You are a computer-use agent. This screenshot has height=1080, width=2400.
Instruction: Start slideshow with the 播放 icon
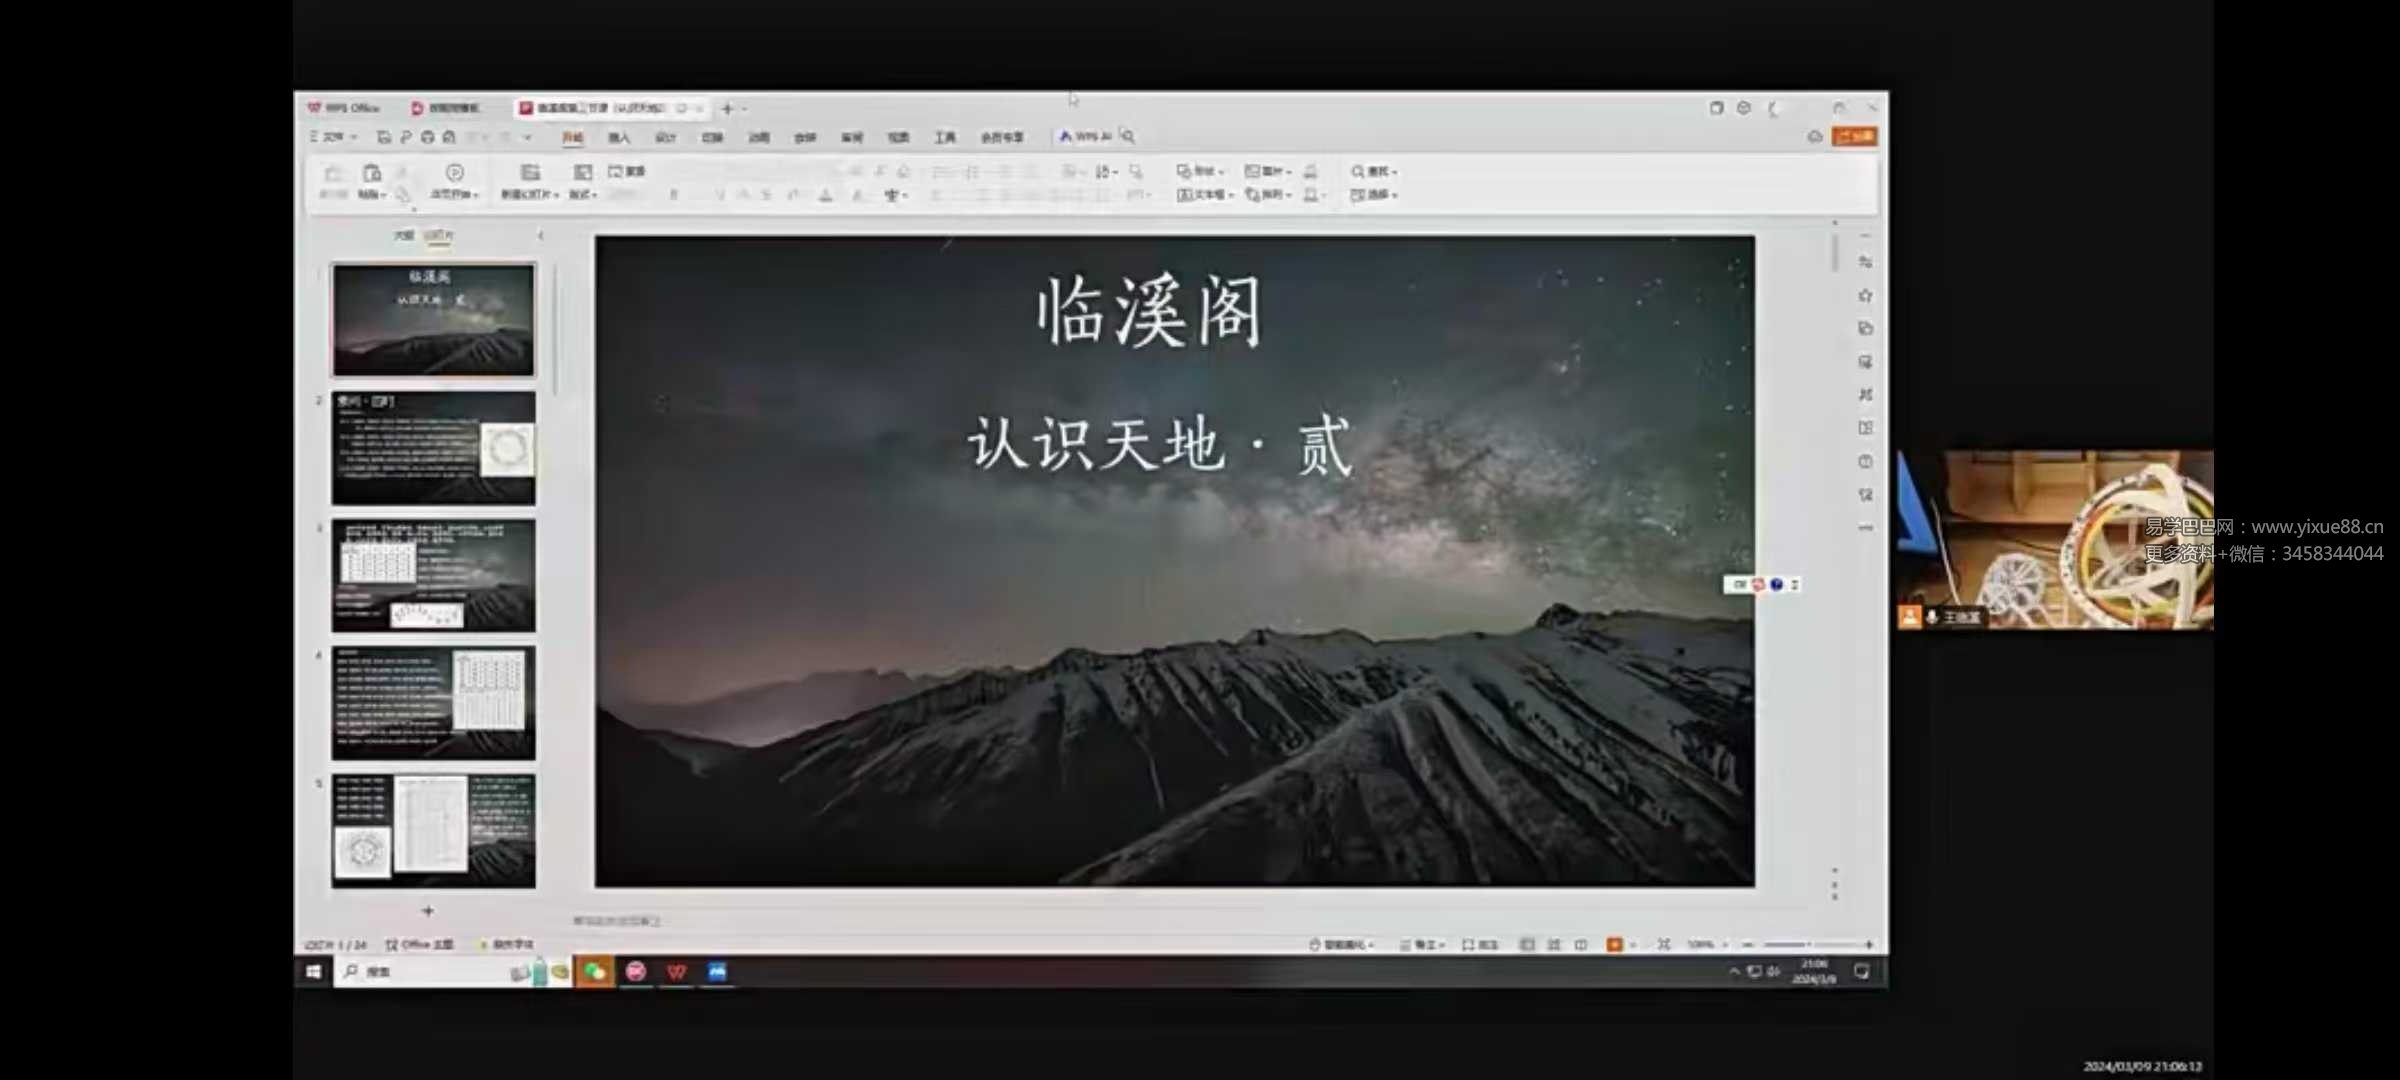click(x=1615, y=944)
